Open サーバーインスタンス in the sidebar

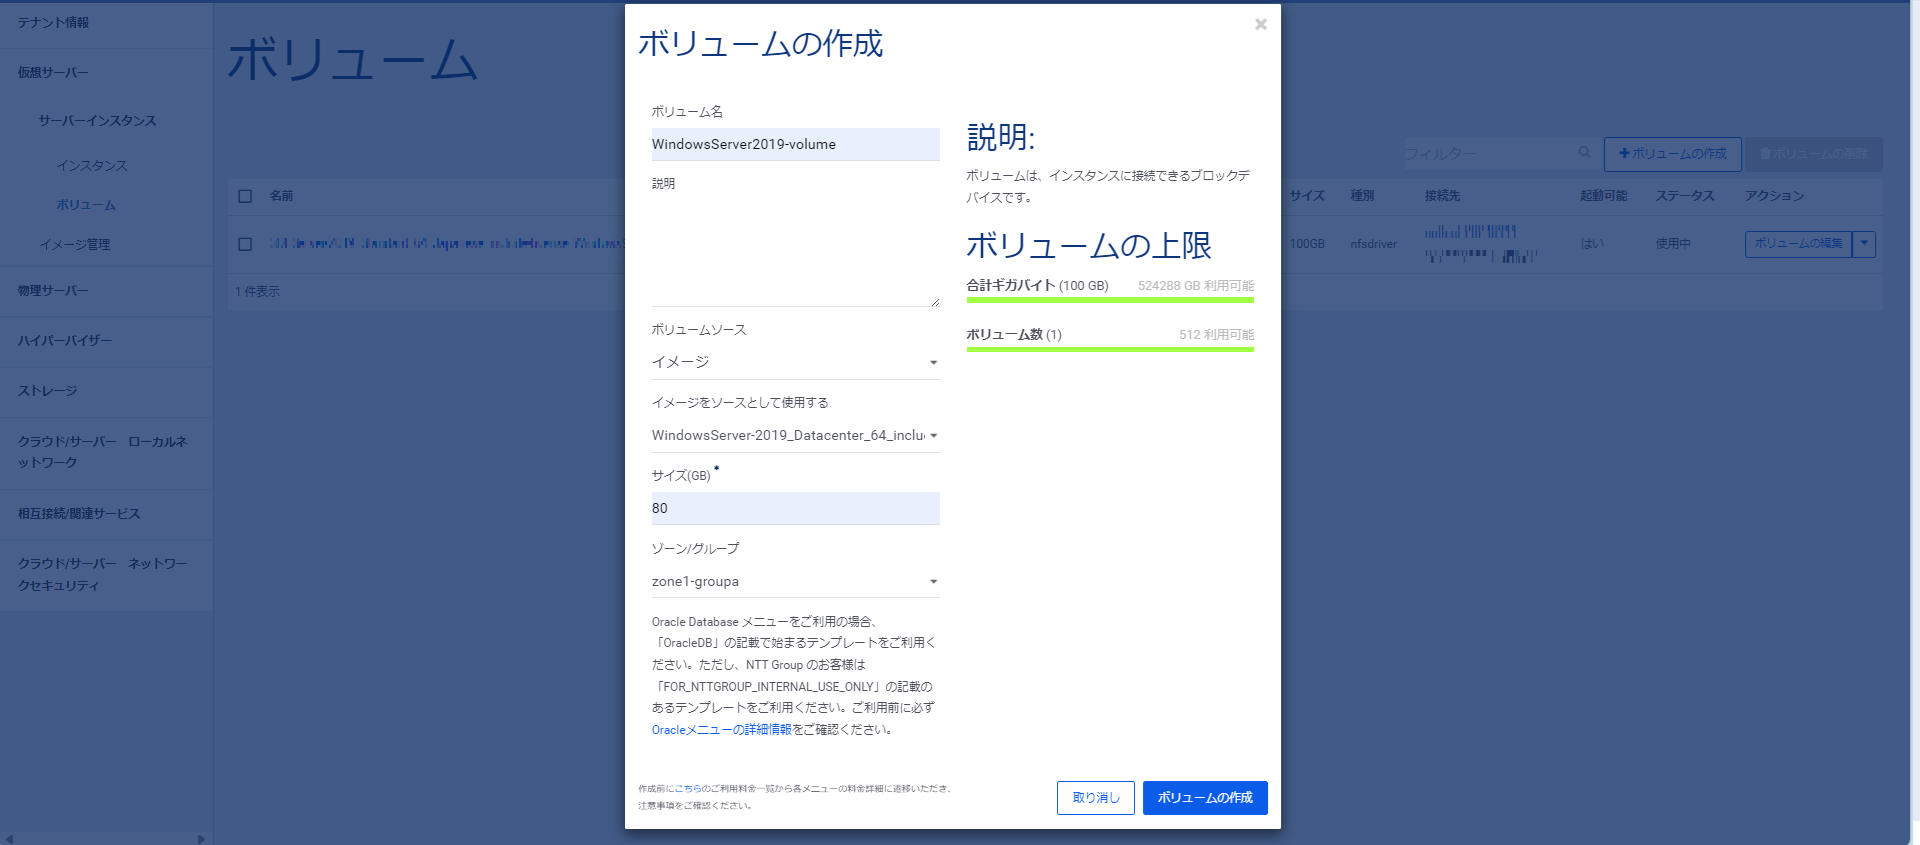(97, 121)
